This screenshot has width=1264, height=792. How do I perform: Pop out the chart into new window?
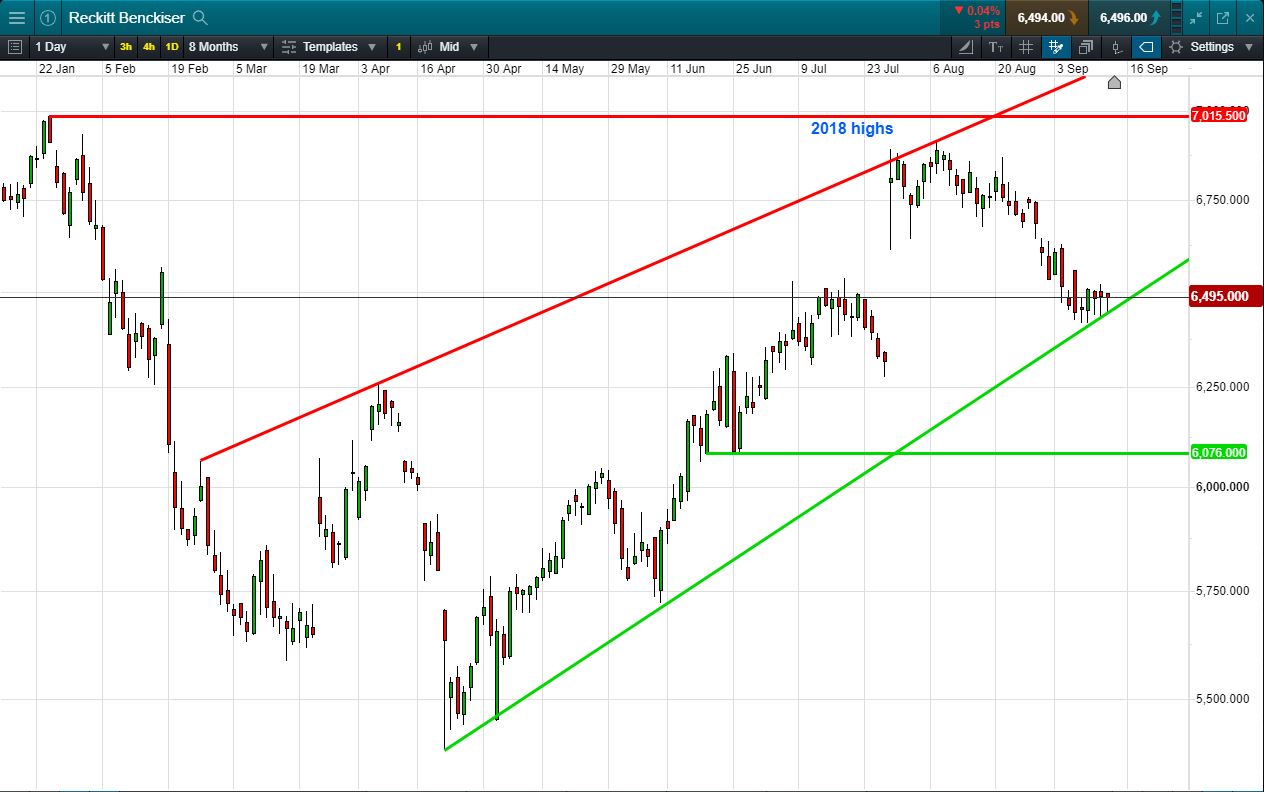[x=1222, y=17]
